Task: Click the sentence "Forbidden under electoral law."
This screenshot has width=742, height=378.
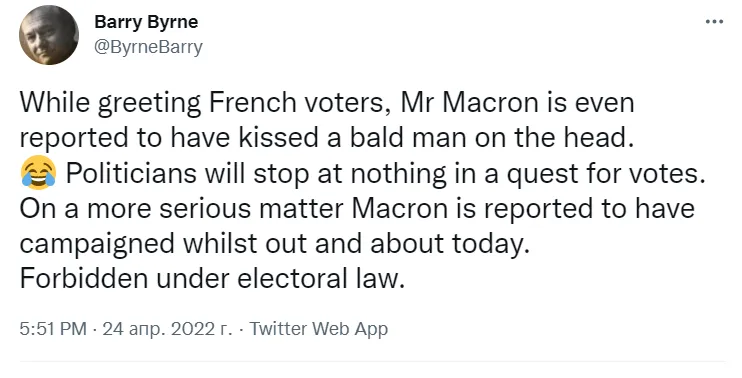Action: (212, 279)
